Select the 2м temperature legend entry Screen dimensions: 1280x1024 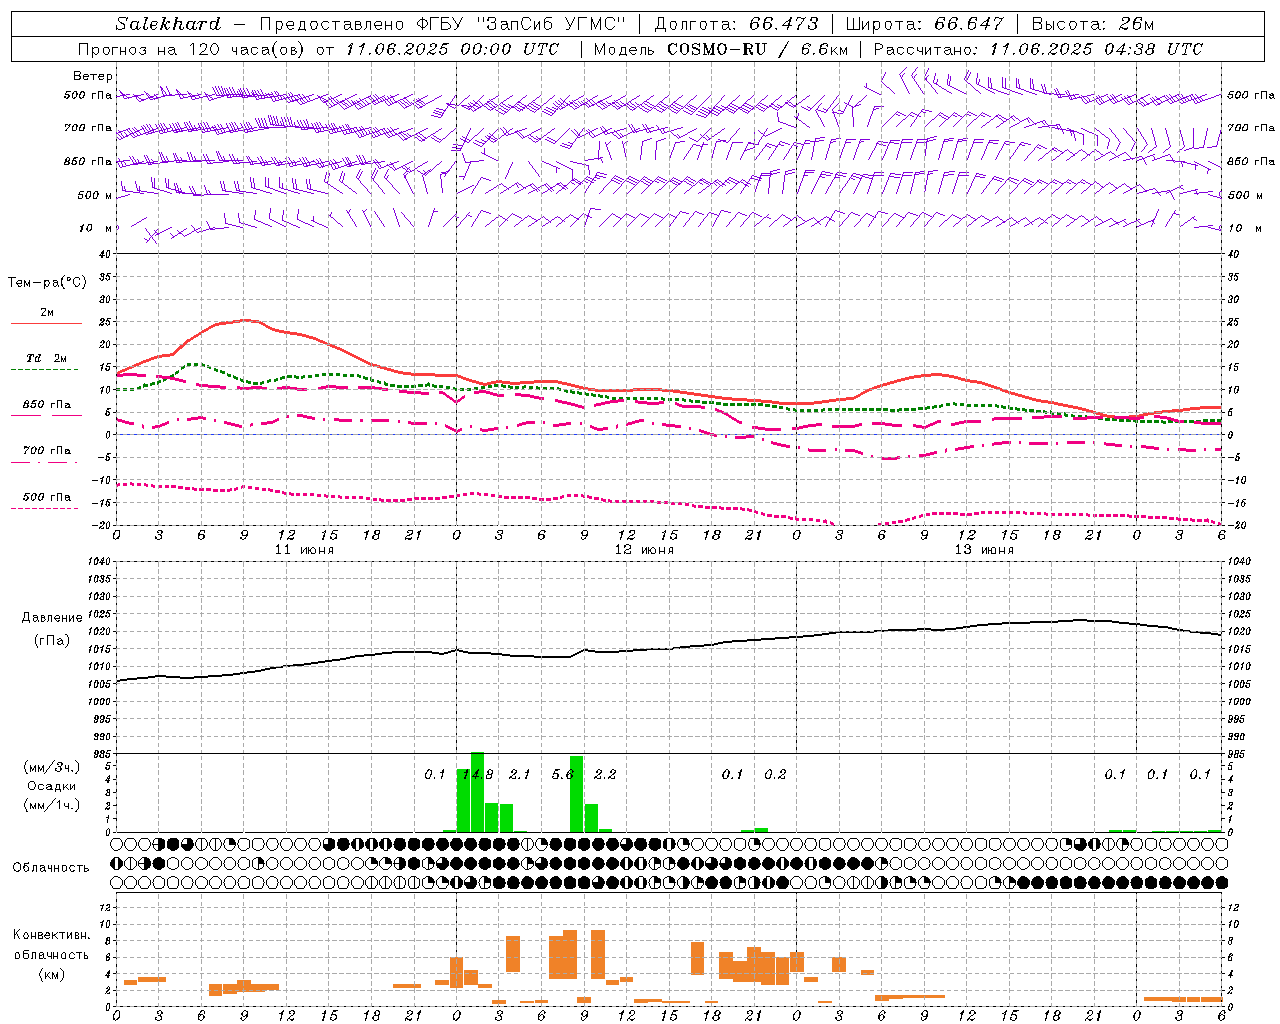tap(47, 313)
